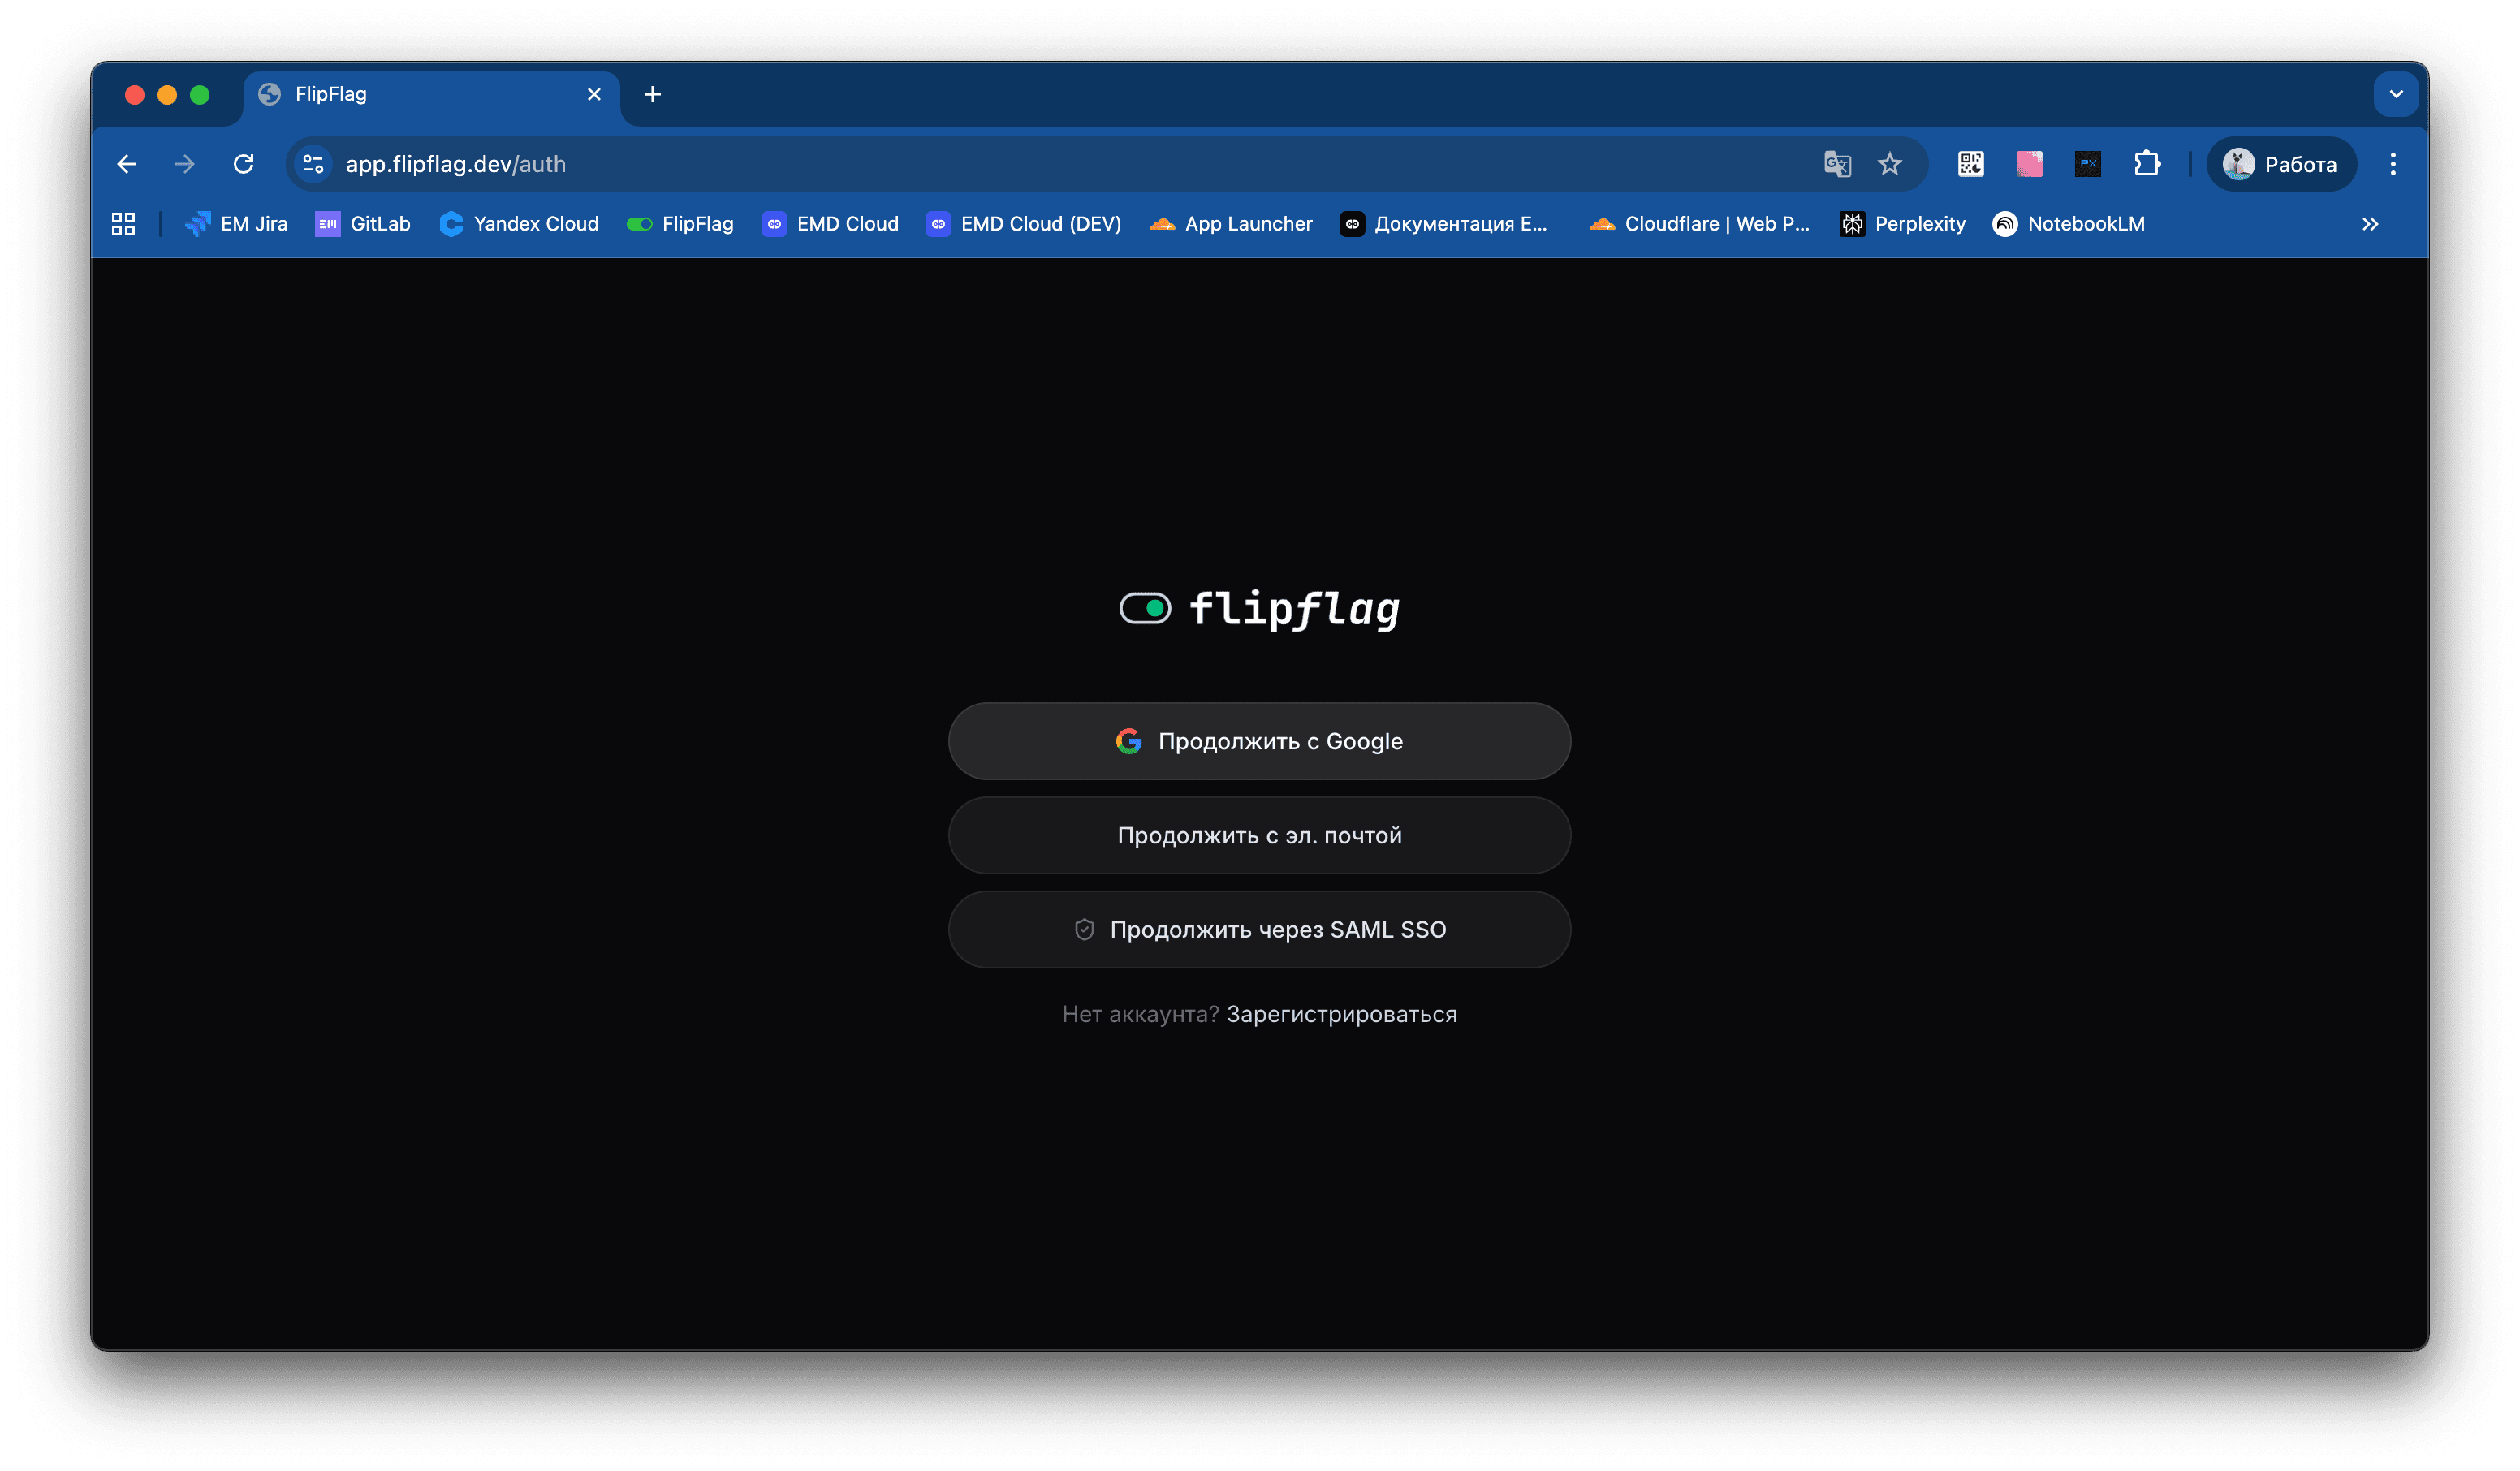
Task: Click Продолжить с эл. почтой button
Action: click(1259, 835)
